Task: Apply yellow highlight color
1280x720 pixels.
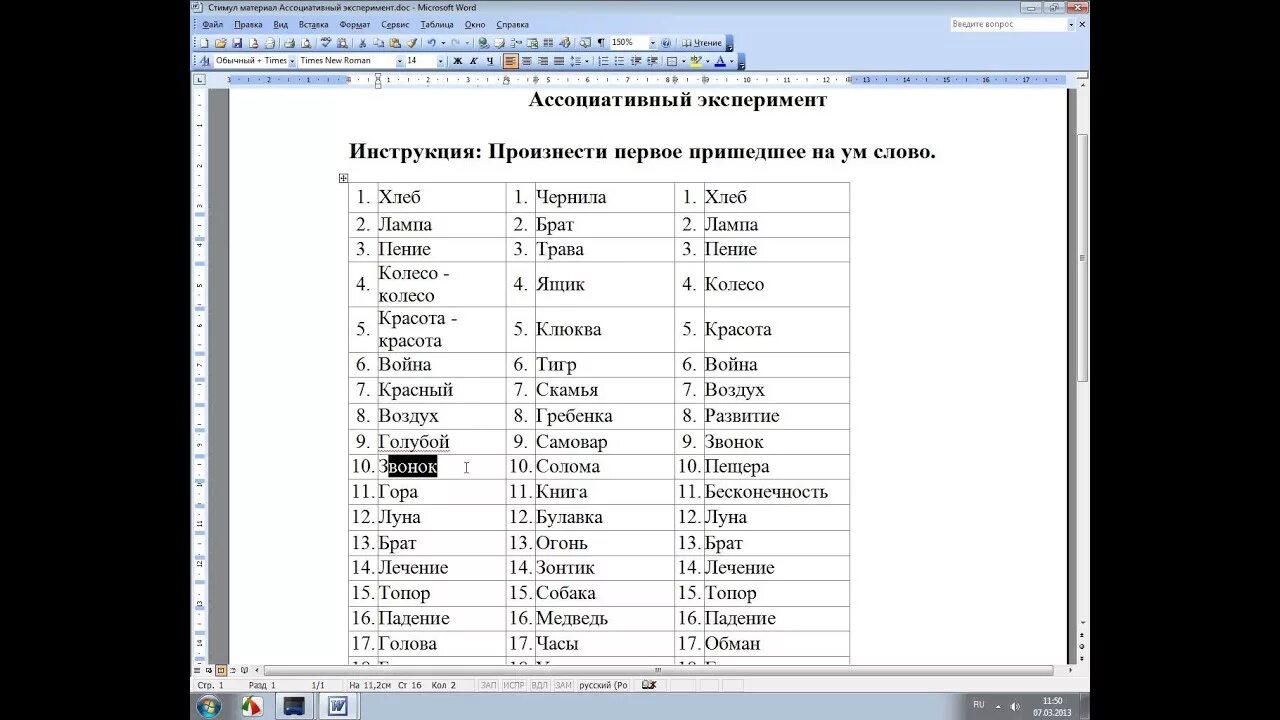Action: (696, 61)
